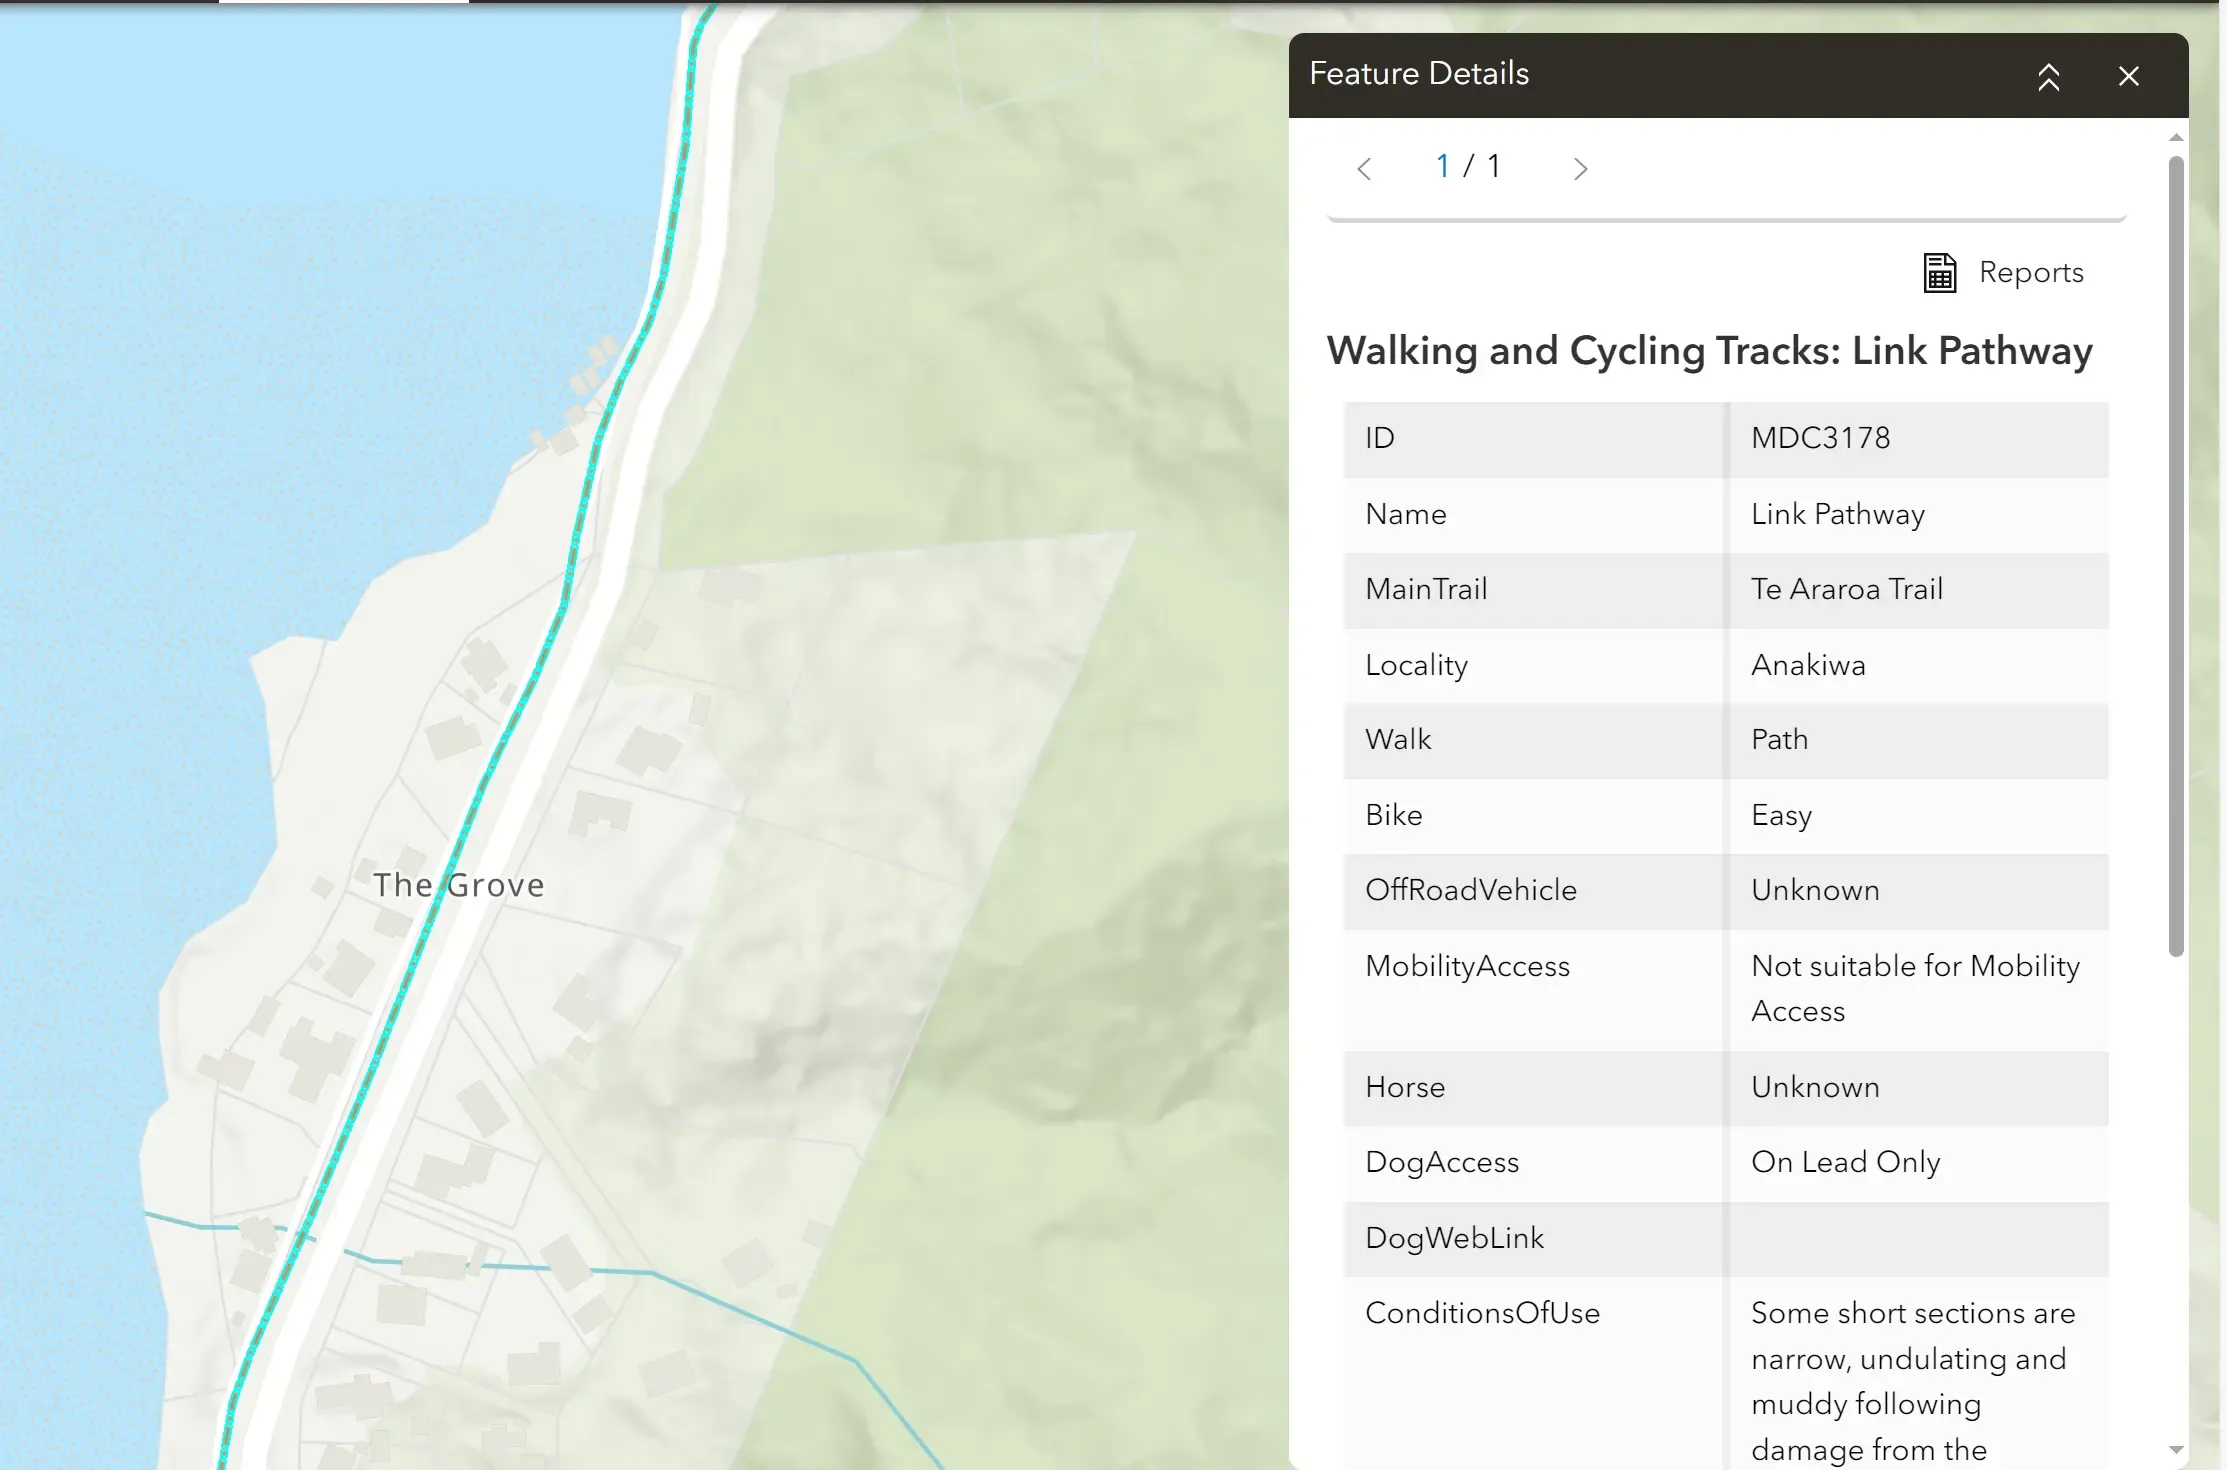Click the Anakiwa locality value
The width and height of the screenshot is (2227, 1470).
point(1808,665)
